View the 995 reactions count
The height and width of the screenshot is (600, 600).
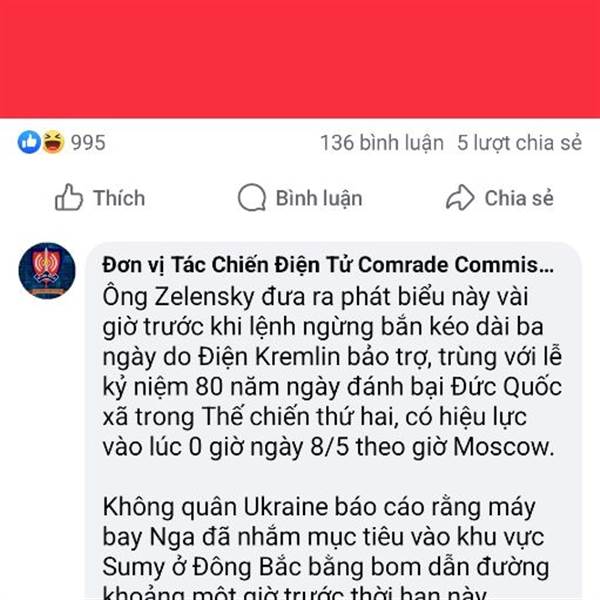88,143
